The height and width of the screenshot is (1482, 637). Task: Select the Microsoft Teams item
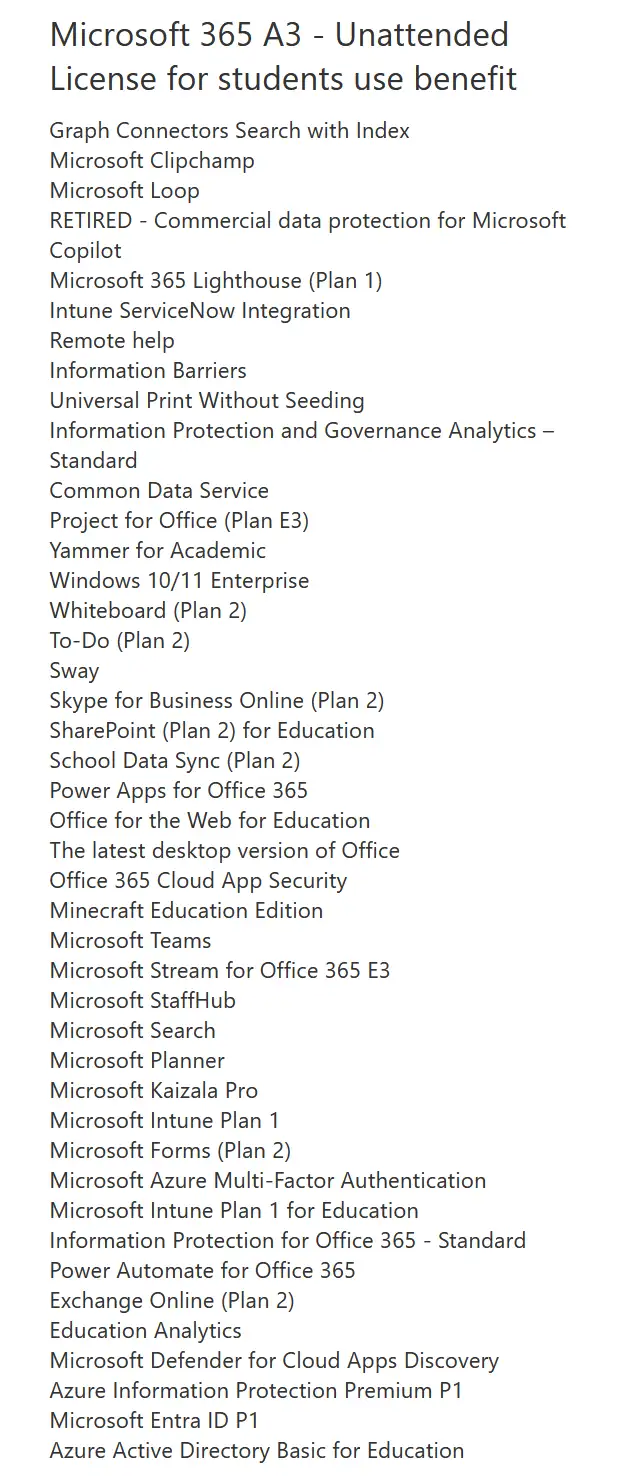[x=130, y=941]
